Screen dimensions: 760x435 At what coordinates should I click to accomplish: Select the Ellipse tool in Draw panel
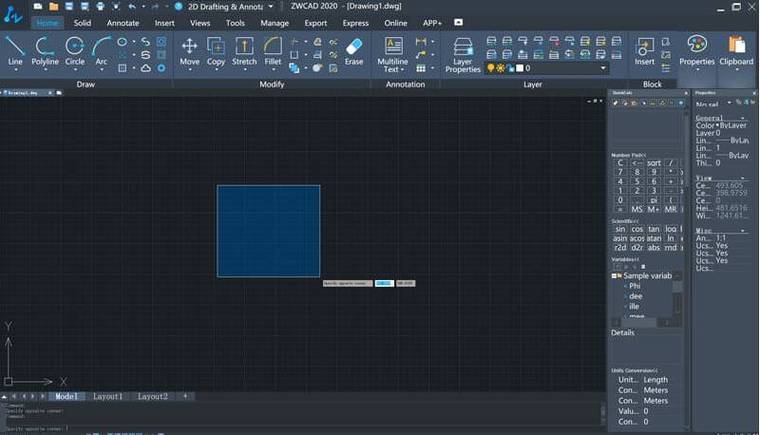pyautogui.click(x=122, y=42)
